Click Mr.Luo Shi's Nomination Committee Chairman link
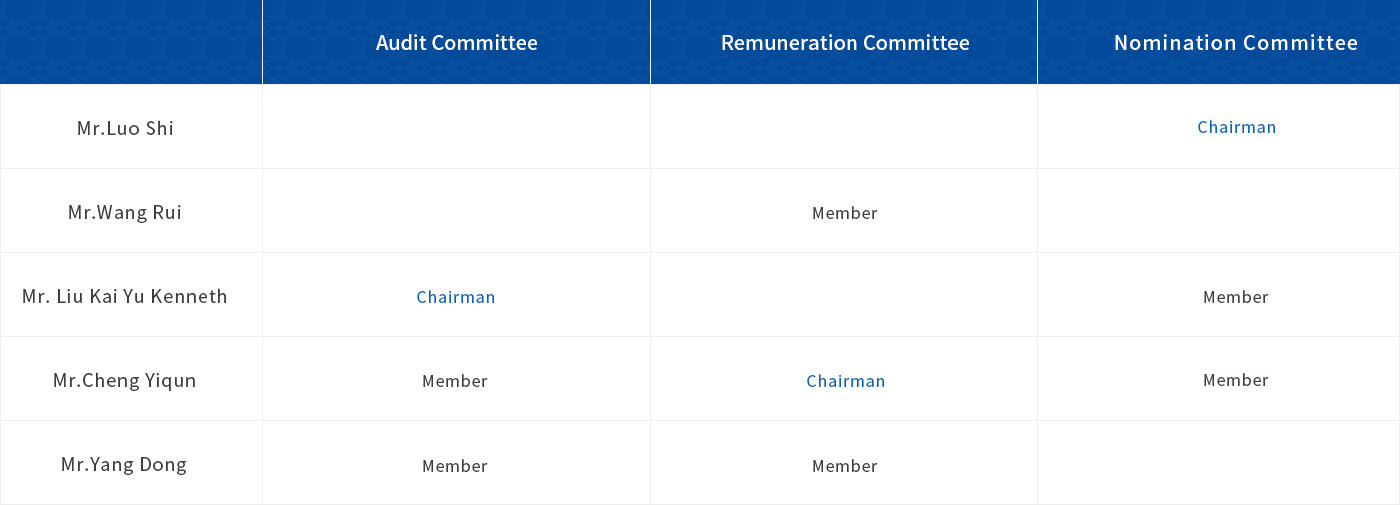The image size is (1400, 505). click(x=1236, y=127)
